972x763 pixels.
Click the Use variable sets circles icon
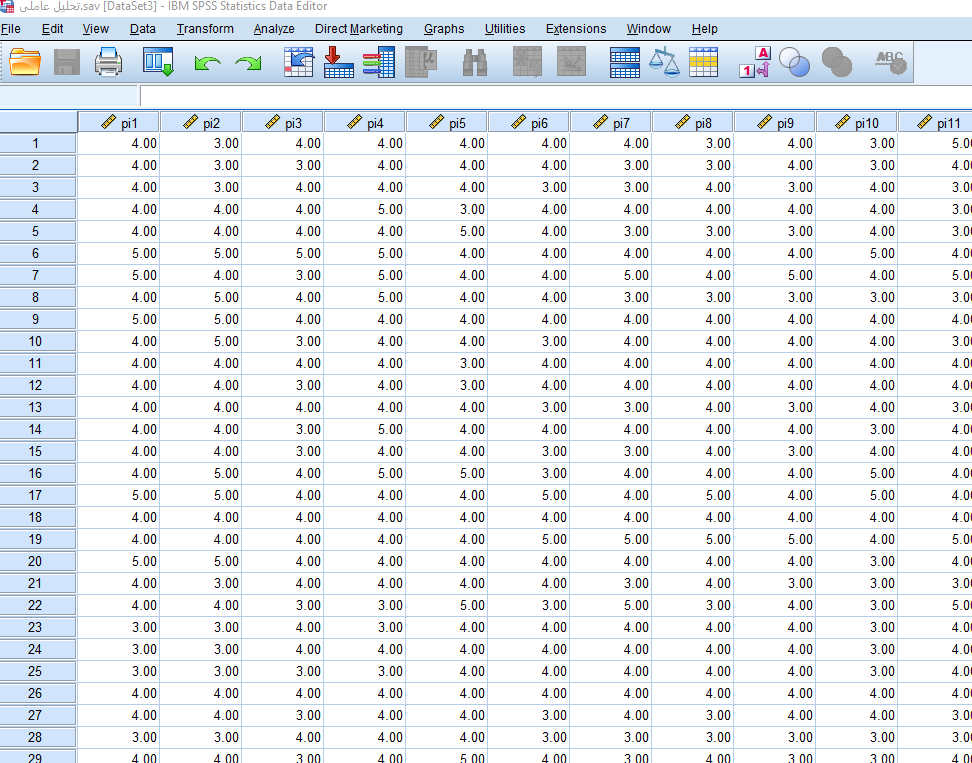click(x=795, y=63)
